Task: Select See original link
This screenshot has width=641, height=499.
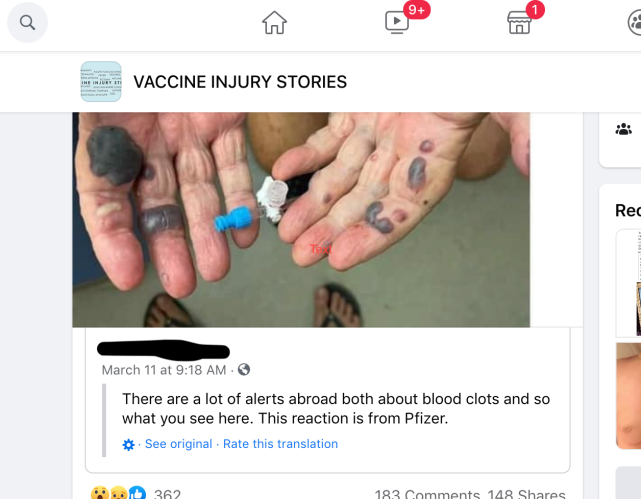Action: click(x=178, y=444)
